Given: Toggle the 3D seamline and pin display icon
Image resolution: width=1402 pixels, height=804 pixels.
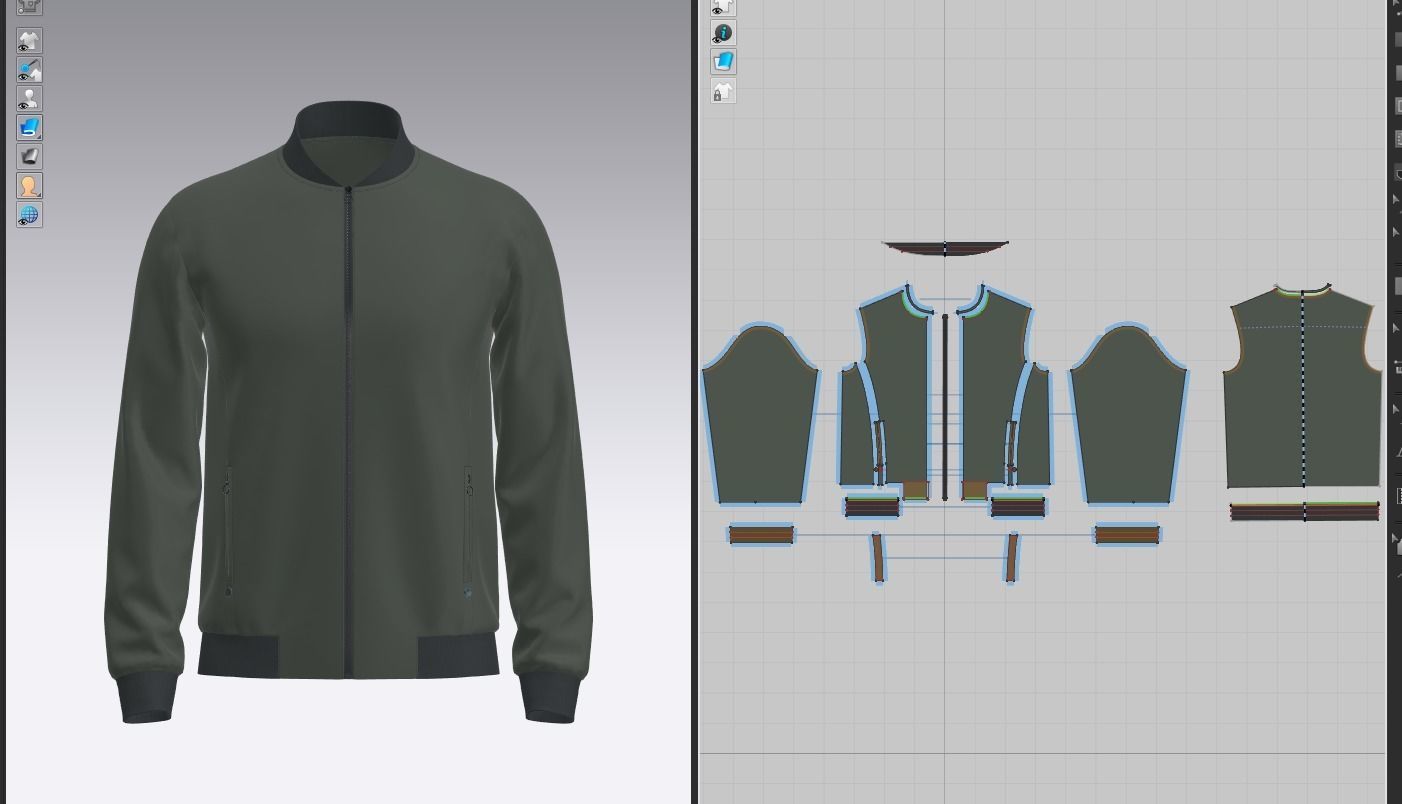Looking at the screenshot, I should tap(29, 70).
